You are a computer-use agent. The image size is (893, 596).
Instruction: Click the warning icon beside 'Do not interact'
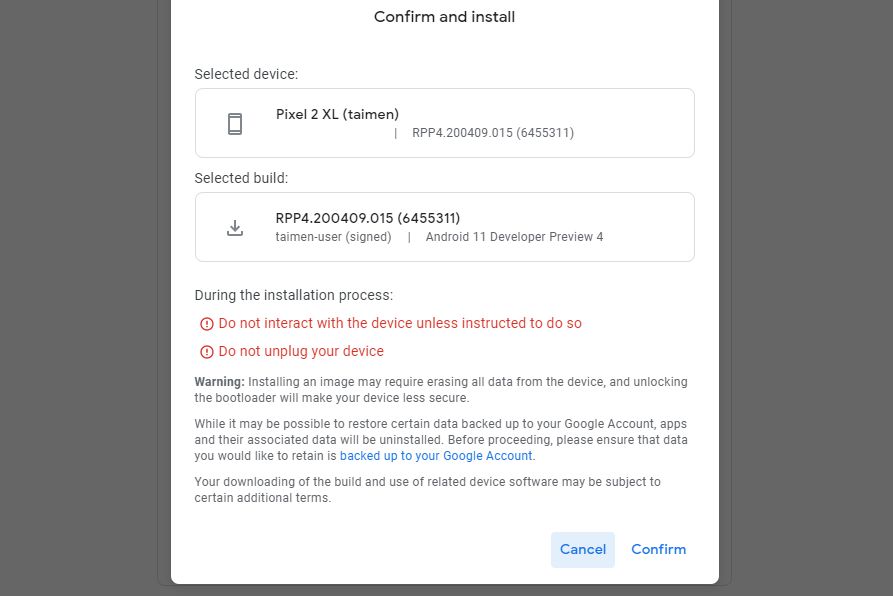[x=207, y=324]
